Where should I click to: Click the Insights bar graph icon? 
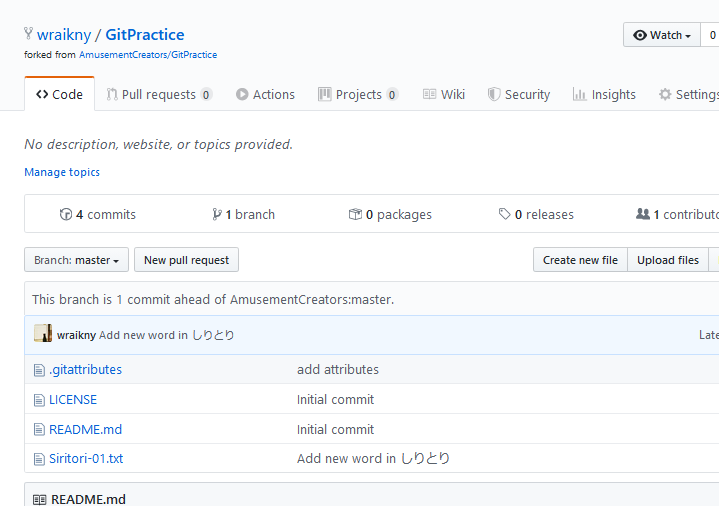(580, 94)
